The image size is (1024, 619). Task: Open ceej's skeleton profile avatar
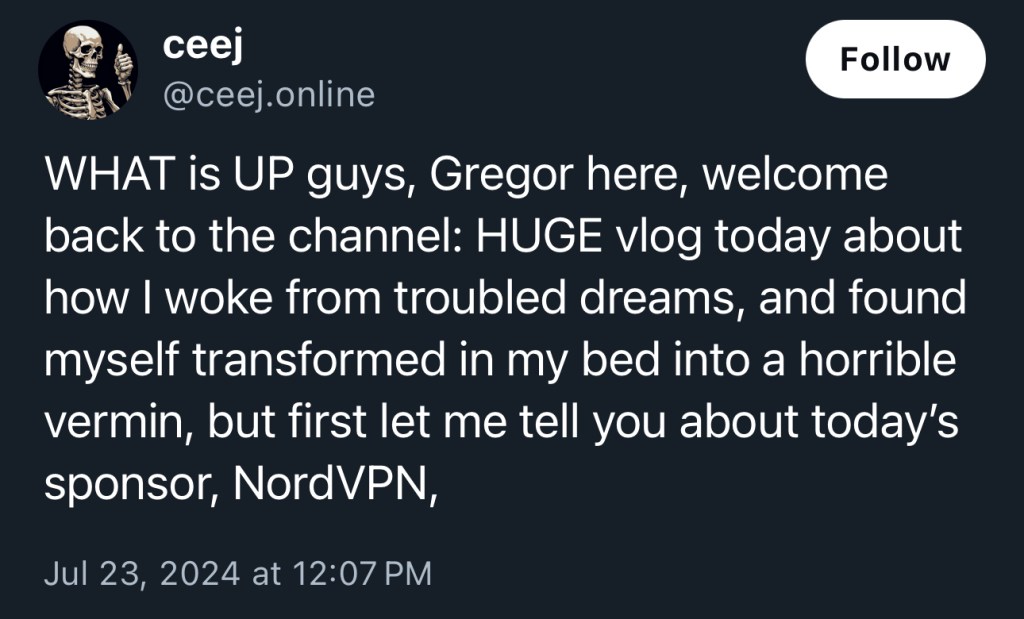coord(88,70)
